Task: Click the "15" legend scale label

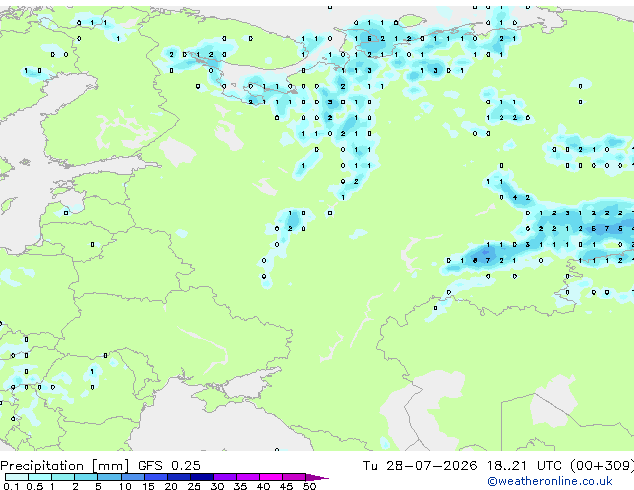Action: (x=148, y=486)
